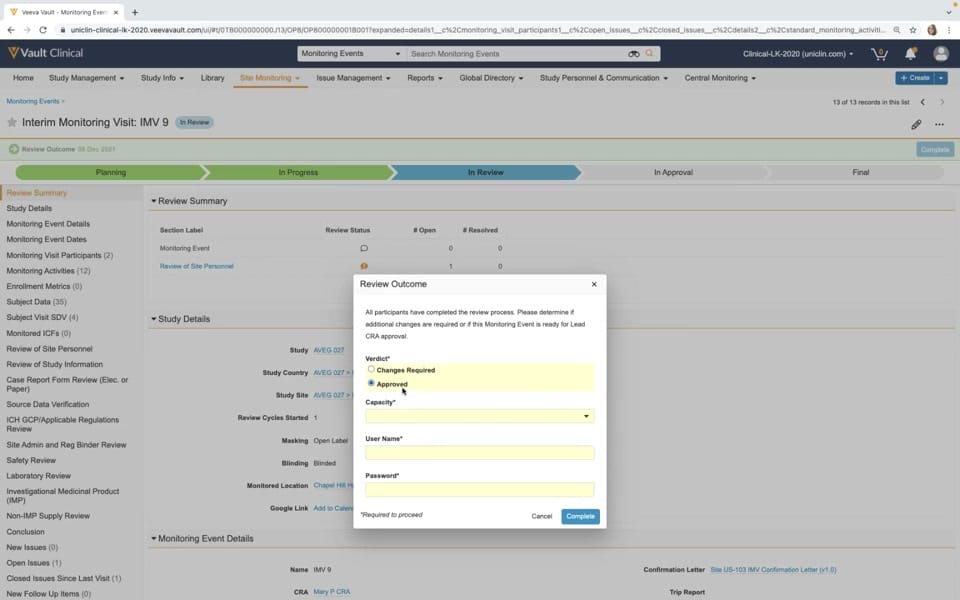Open the Global Directory menu
The height and width of the screenshot is (600, 960).
pos(491,78)
